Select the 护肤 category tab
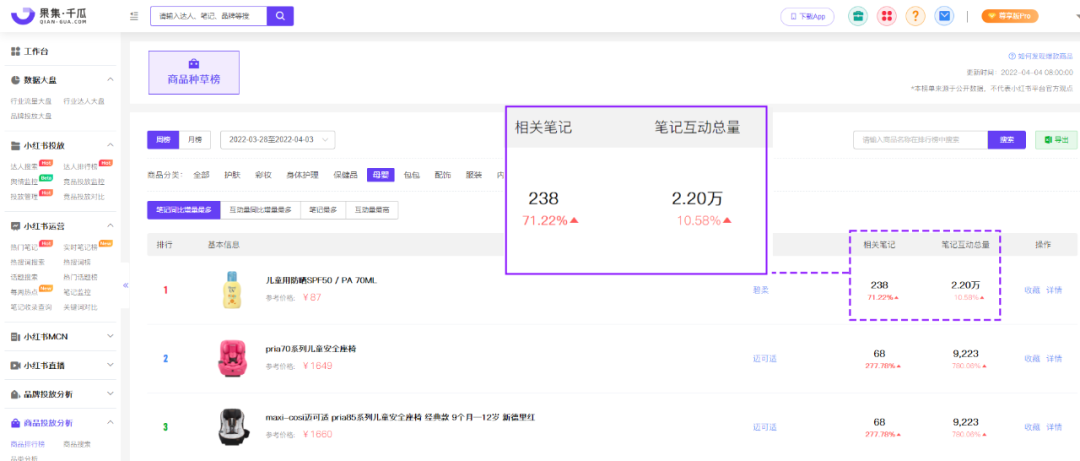 pyautogui.click(x=232, y=175)
